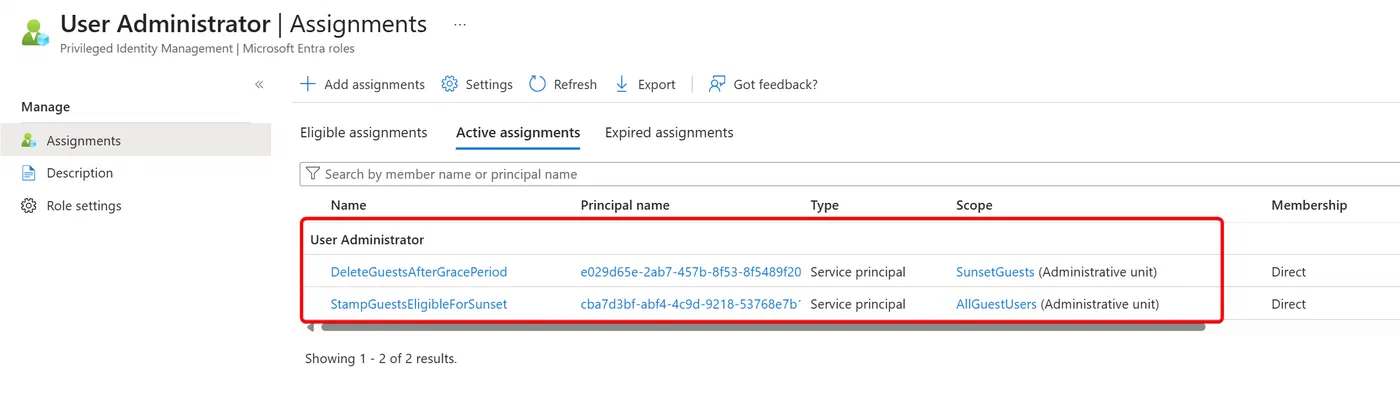This screenshot has height=420, width=1400.
Task: Open DeleteGuestsAfterGracePeriod link
Action: point(419,272)
